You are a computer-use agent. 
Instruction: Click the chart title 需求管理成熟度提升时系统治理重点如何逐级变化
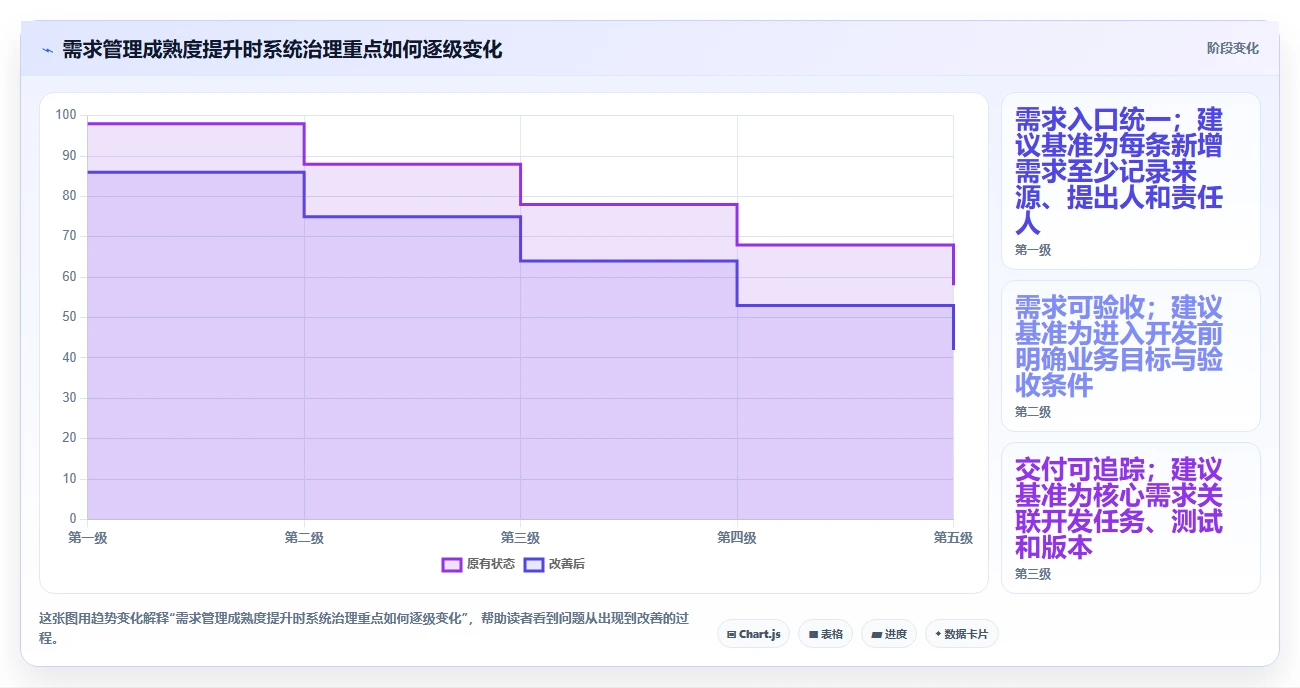282,49
